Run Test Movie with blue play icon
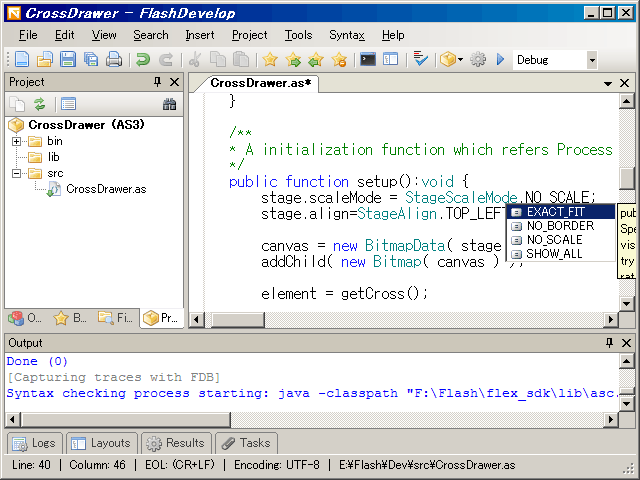Image resolution: width=640 pixels, height=480 pixels. coord(500,60)
